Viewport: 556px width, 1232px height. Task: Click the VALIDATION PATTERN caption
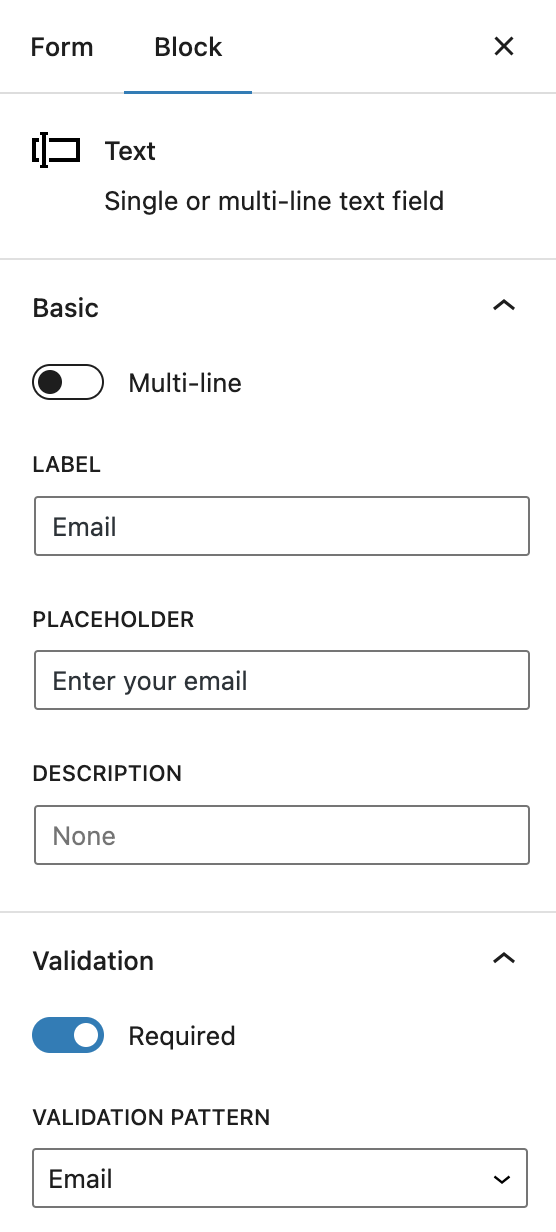(151, 1118)
